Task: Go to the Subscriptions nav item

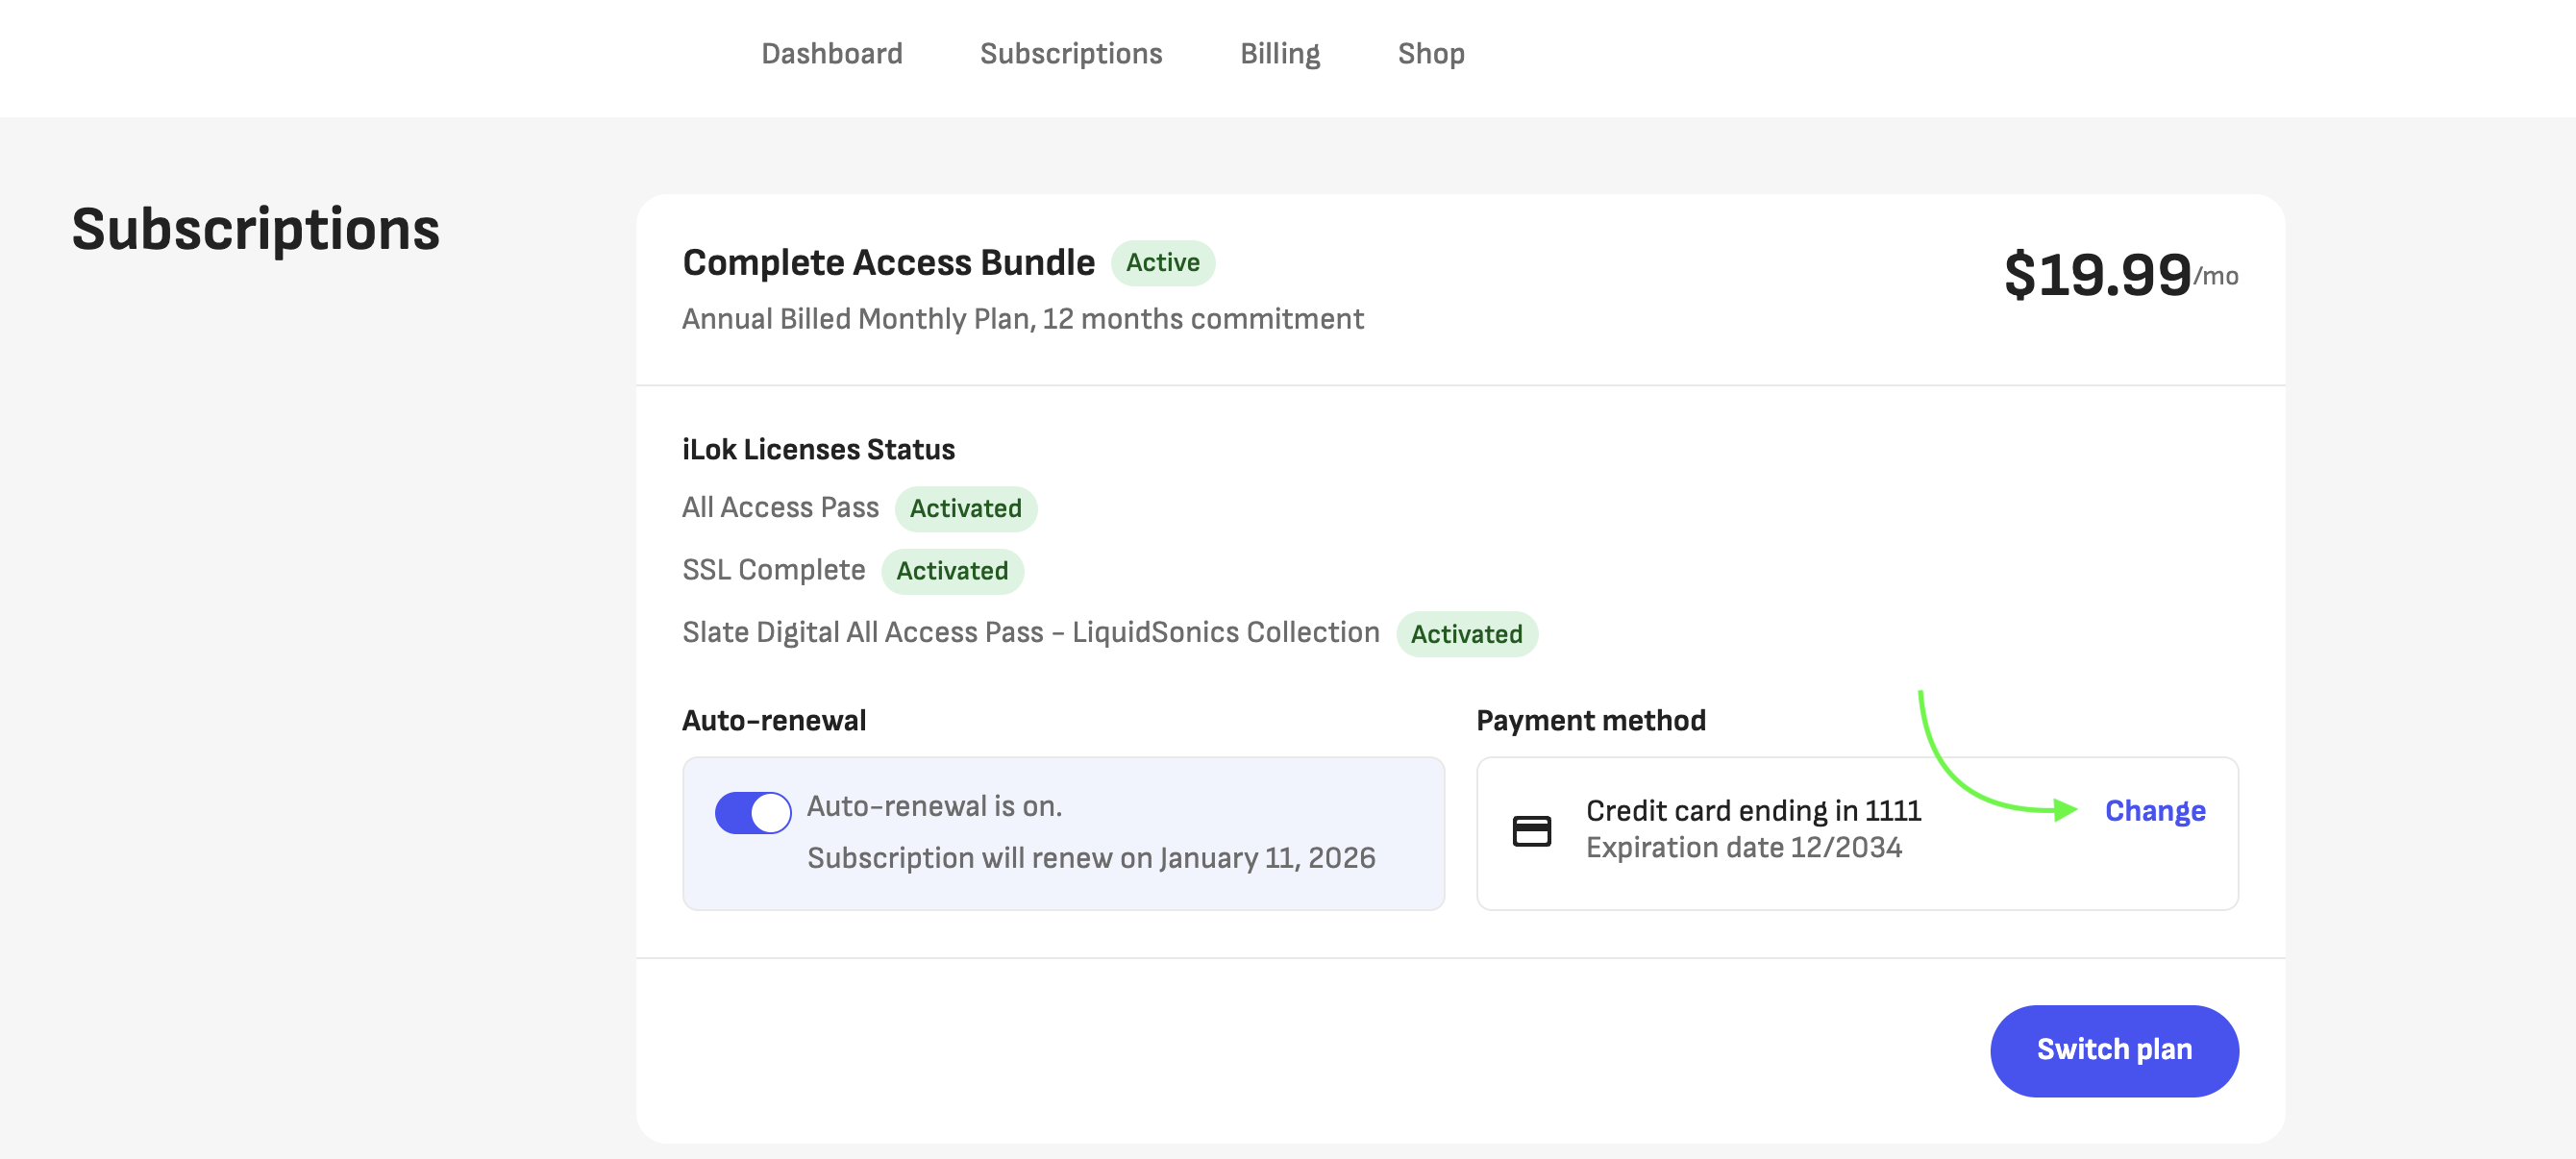Action: [x=1070, y=54]
